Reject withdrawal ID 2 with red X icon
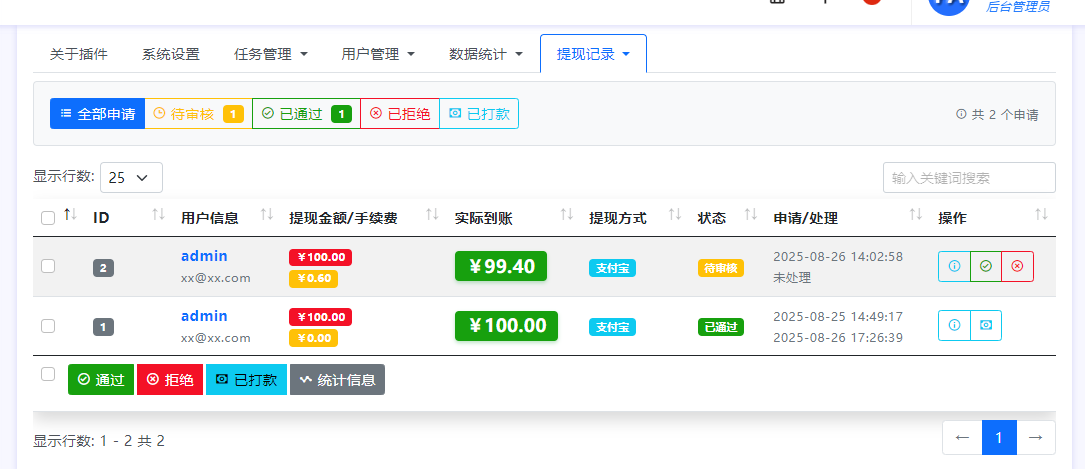The image size is (1085, 469). click(1017, 267)
